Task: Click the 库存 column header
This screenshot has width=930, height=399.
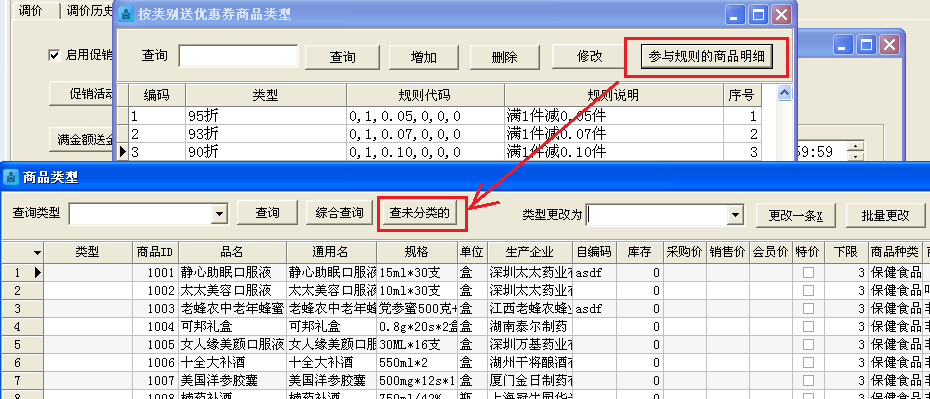Action: pos(639,253)
